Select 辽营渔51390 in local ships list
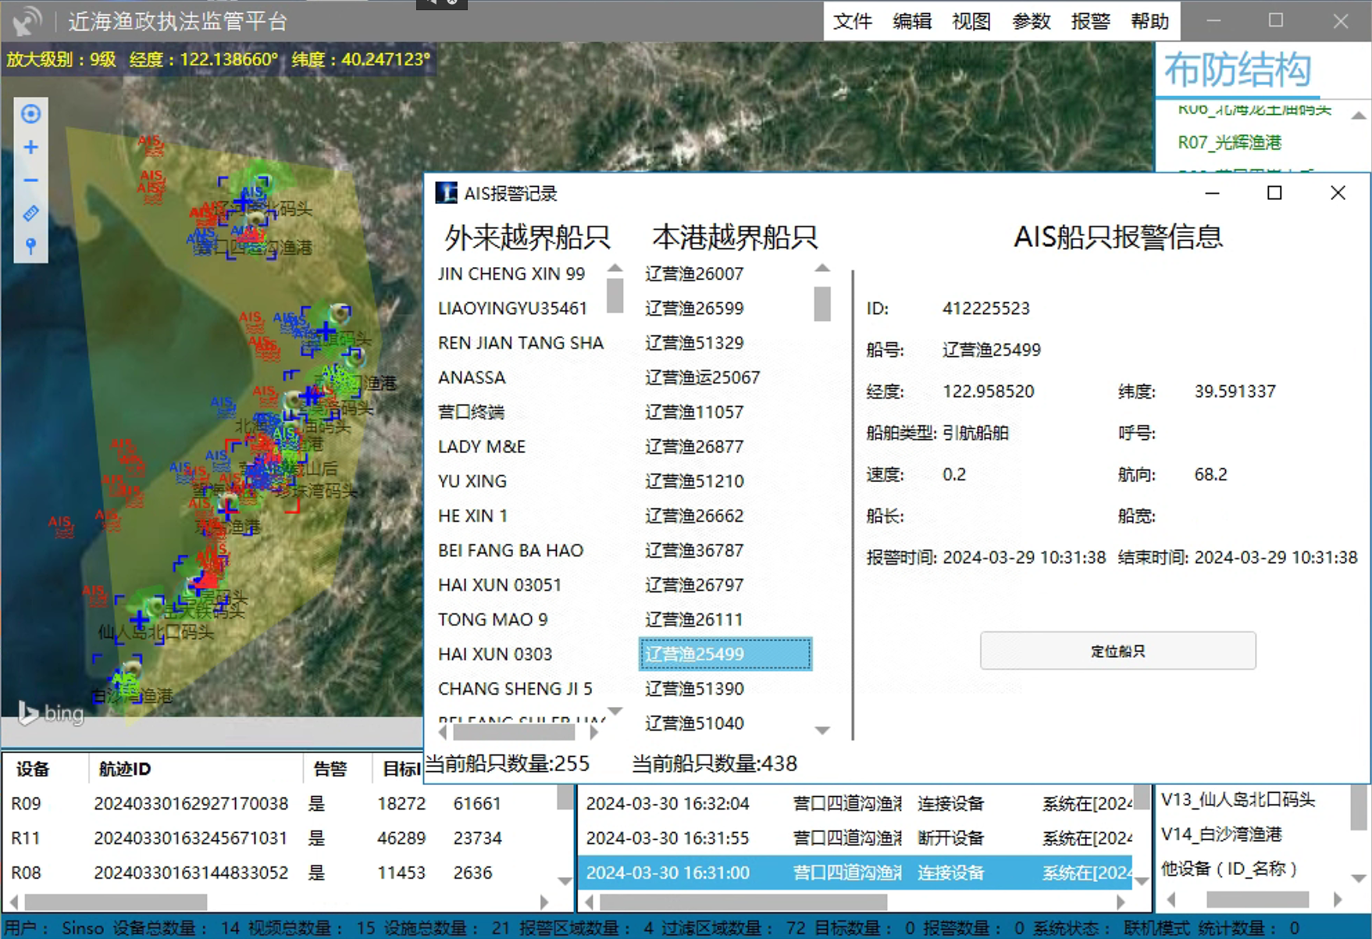The height and width of the screenshot is (939, 1372). [694, 689]
